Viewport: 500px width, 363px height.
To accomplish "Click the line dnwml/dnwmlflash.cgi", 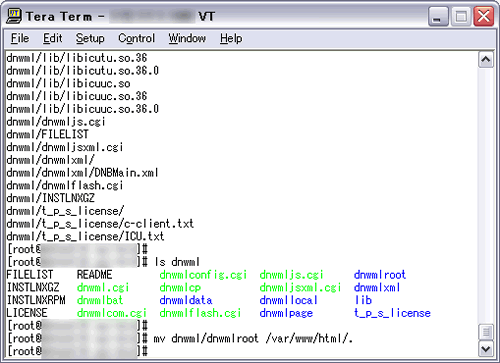I will [65, 185].
